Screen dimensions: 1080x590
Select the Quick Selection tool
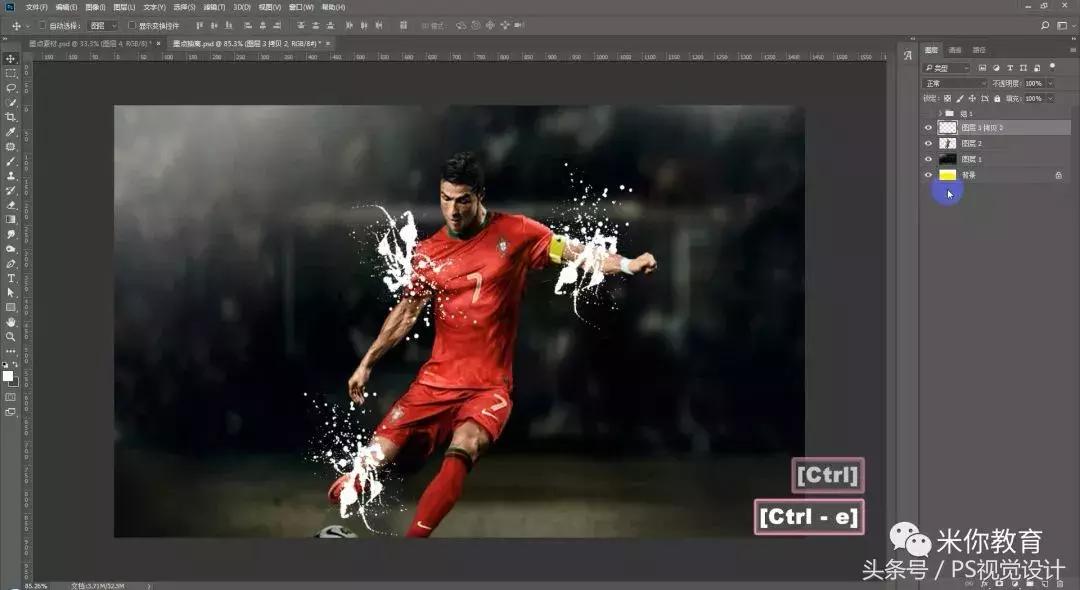pyautogui.click(x=10, y=103)
